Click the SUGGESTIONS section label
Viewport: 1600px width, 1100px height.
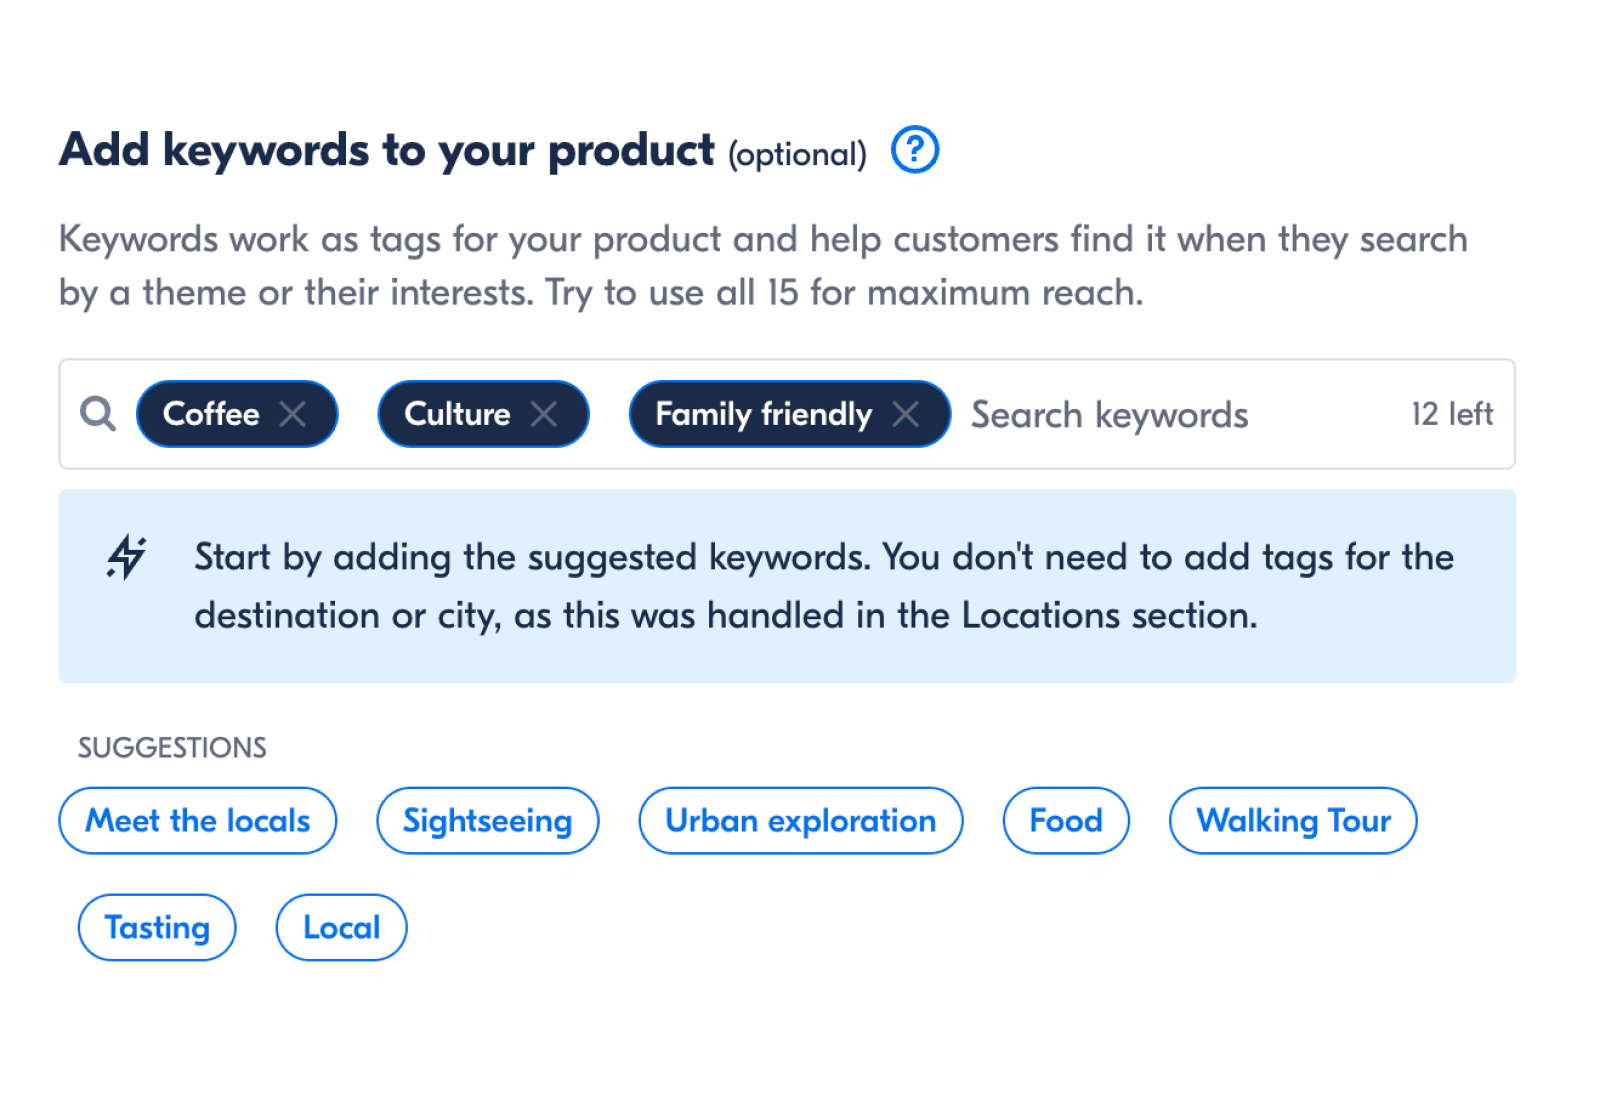170,746
